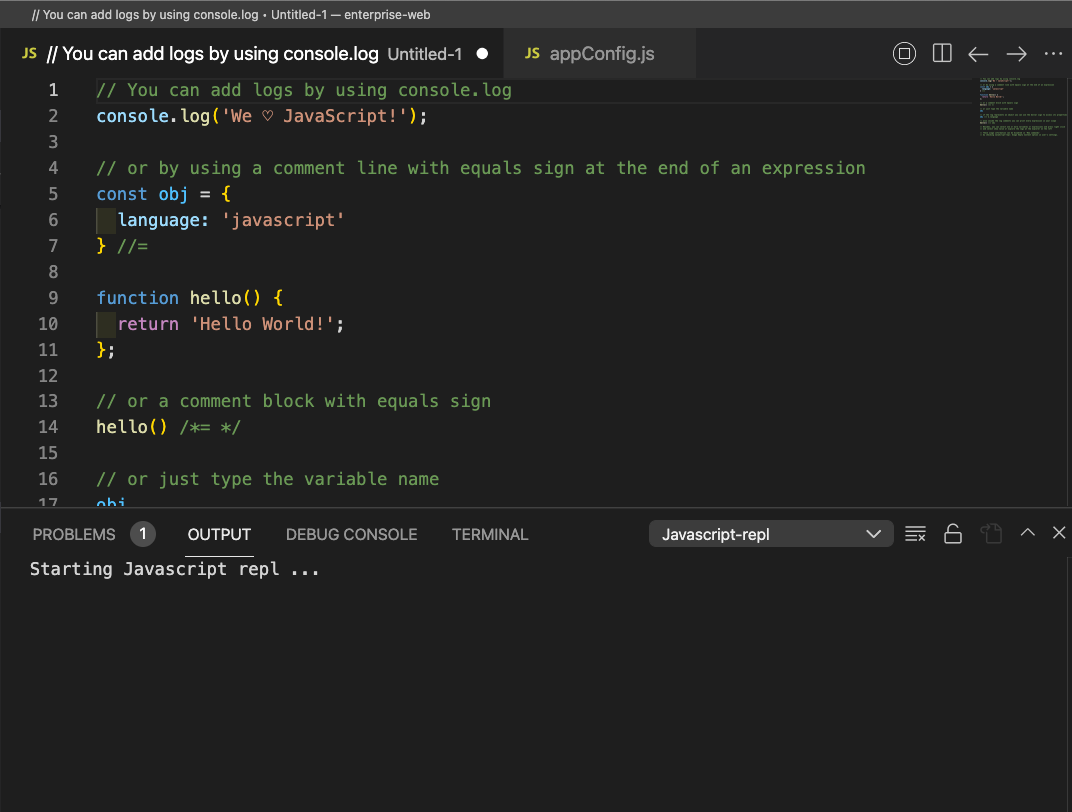Open the Javascript-repl channel dropdown
Image resolution: width=1072 pixels, height=812 pixels.
[770, 533]
